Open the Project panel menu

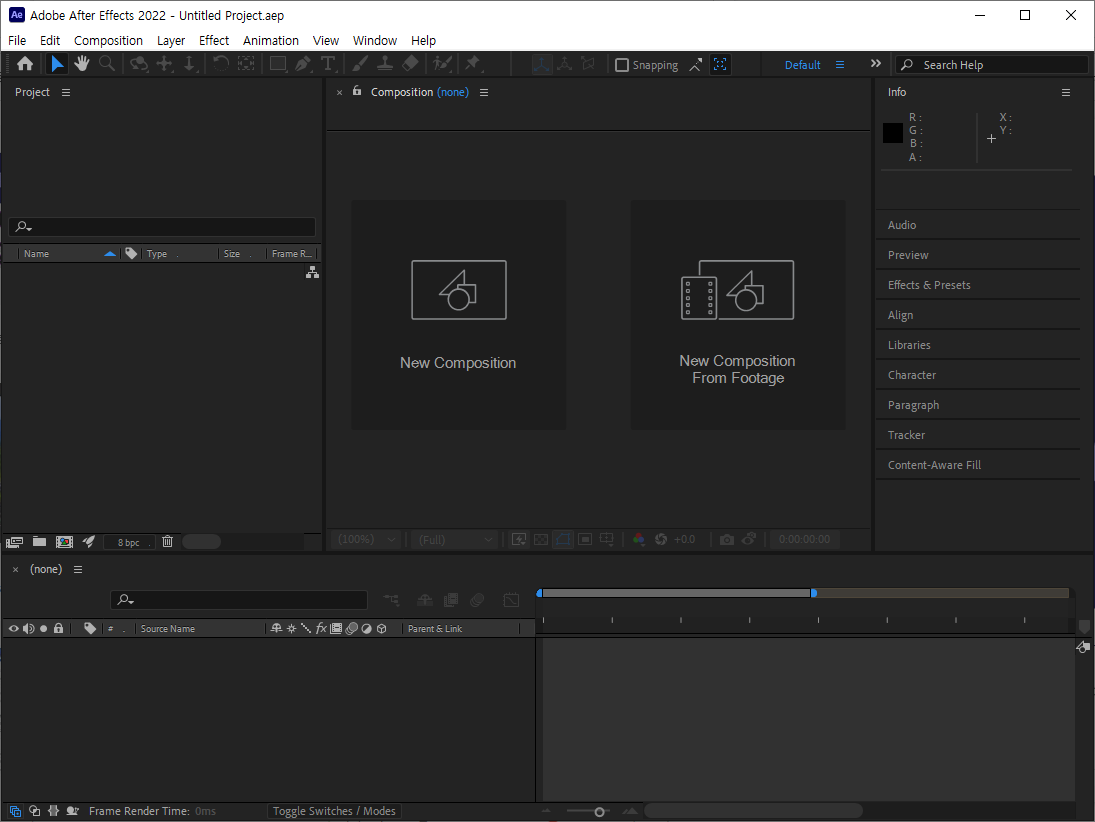click(66, 92)
